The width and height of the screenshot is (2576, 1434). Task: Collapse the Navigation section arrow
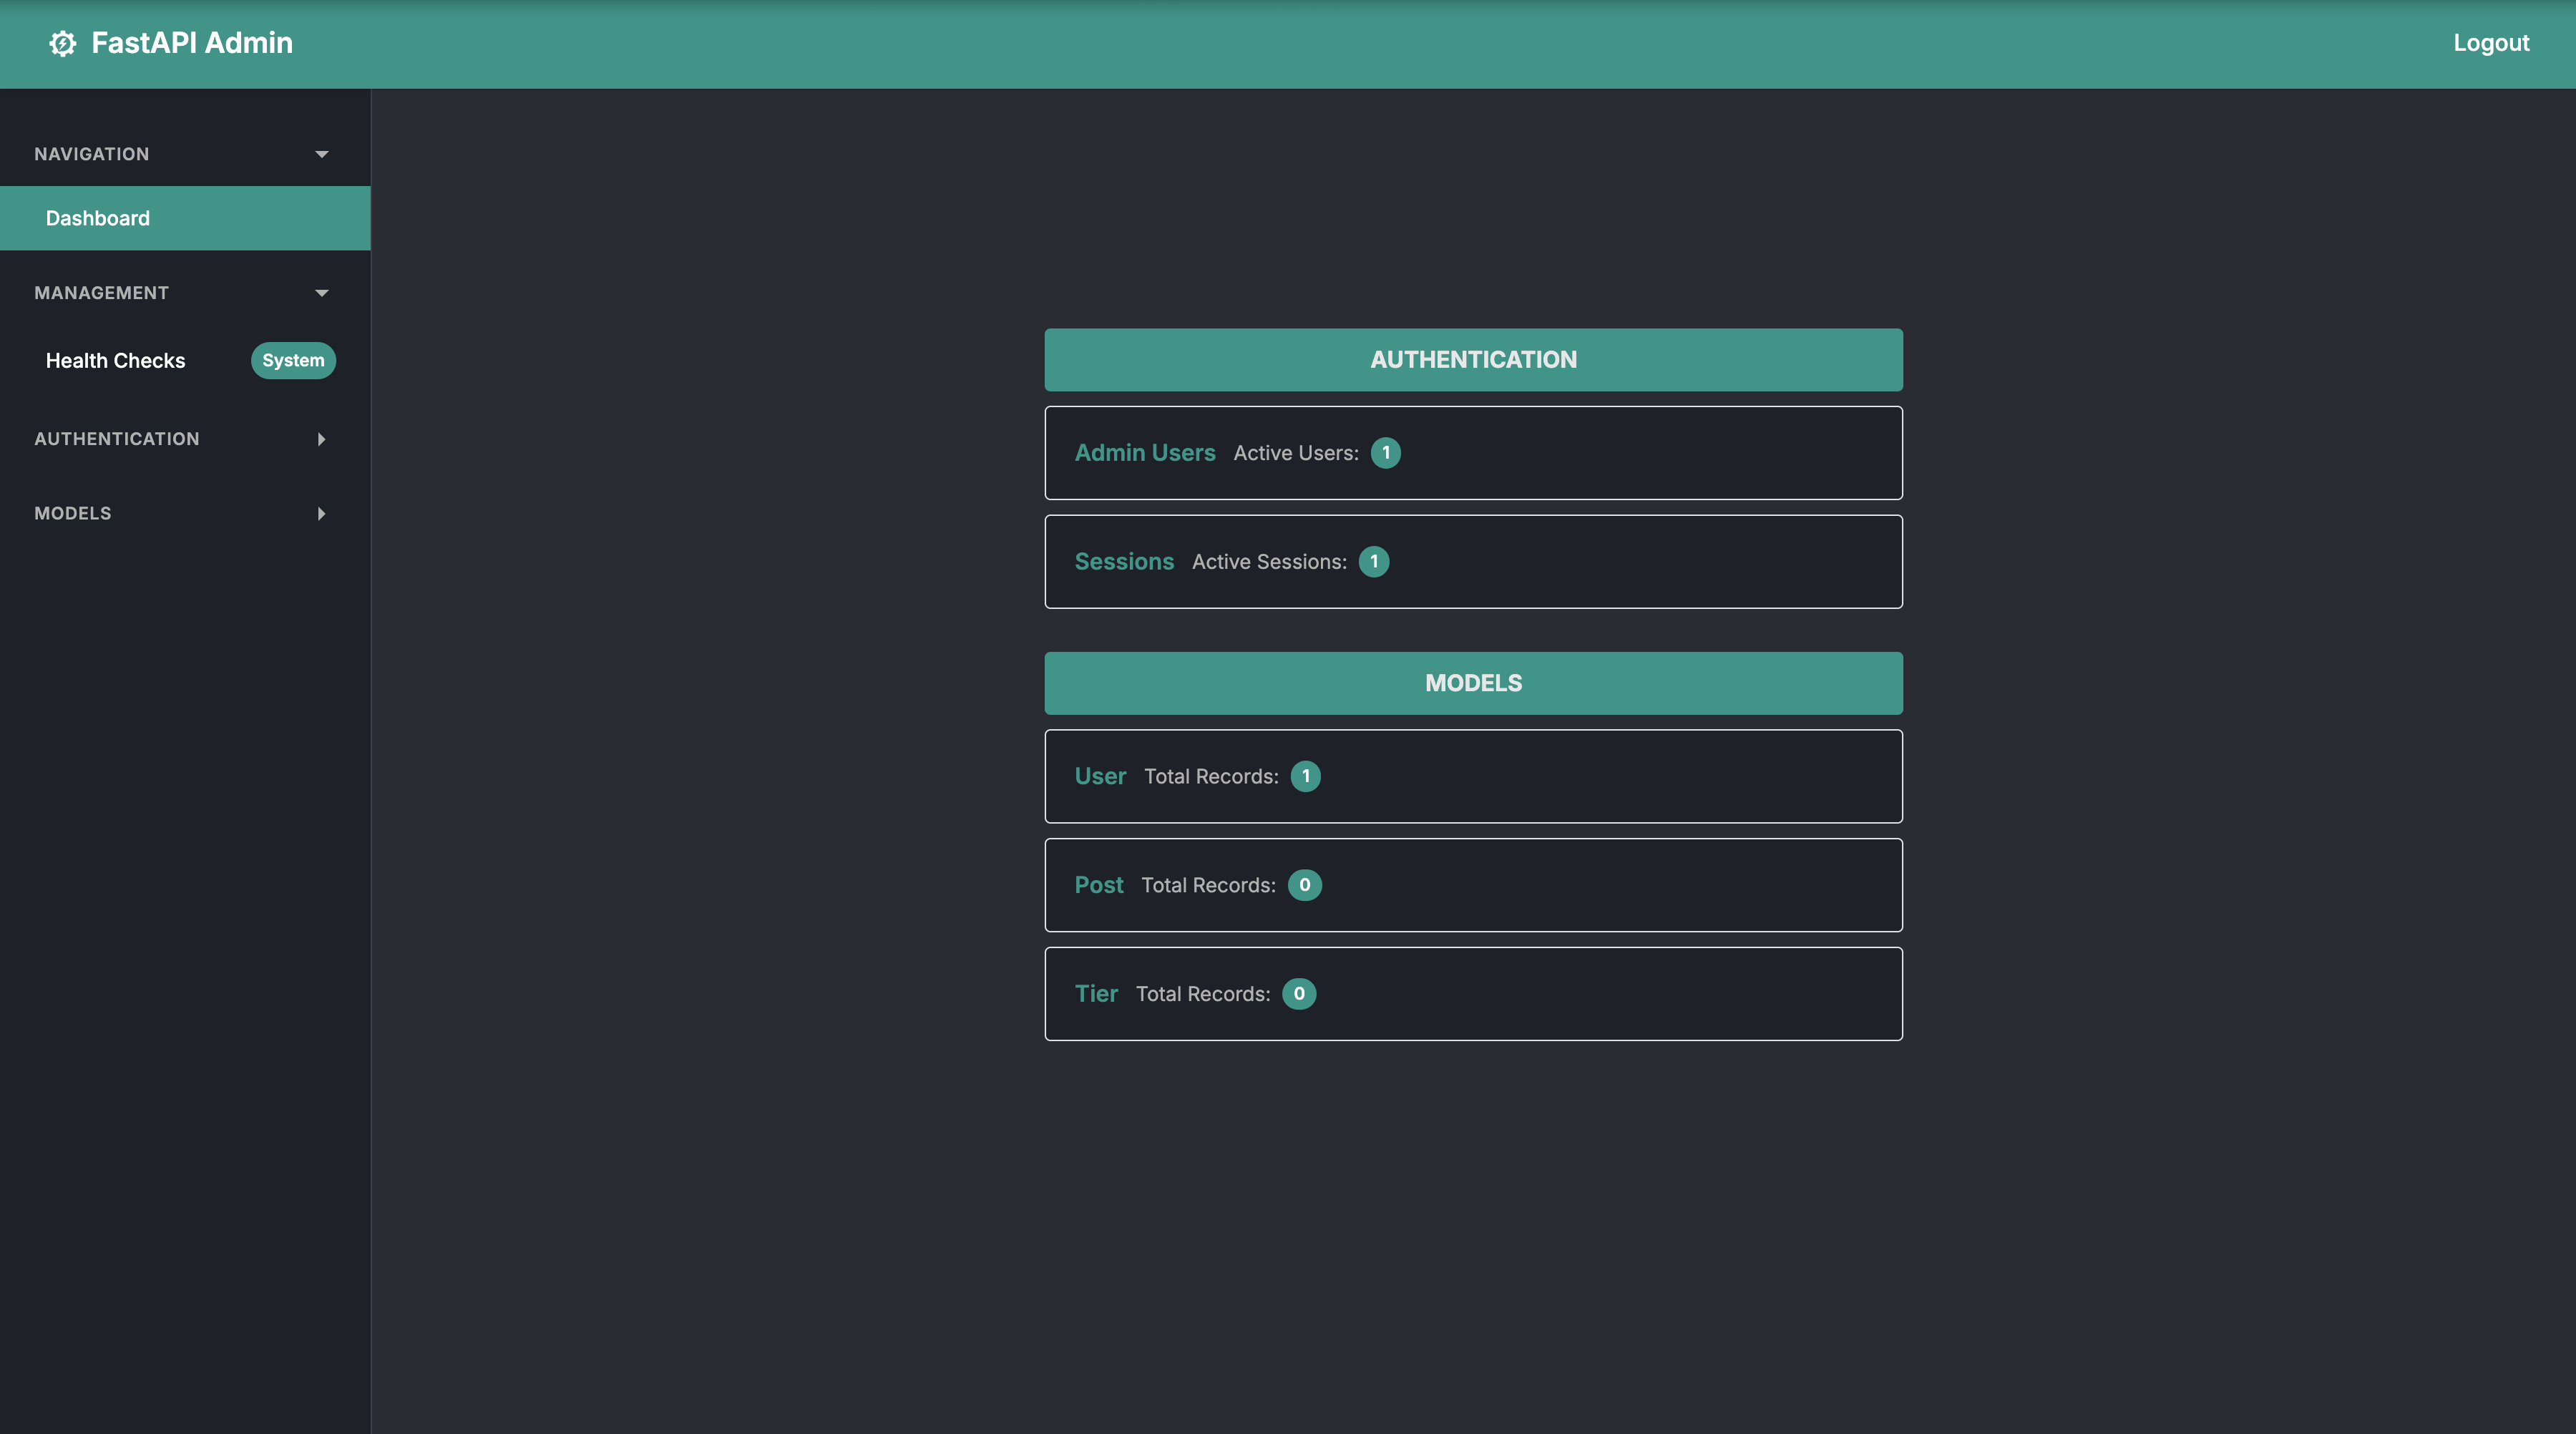coord(321,154)
